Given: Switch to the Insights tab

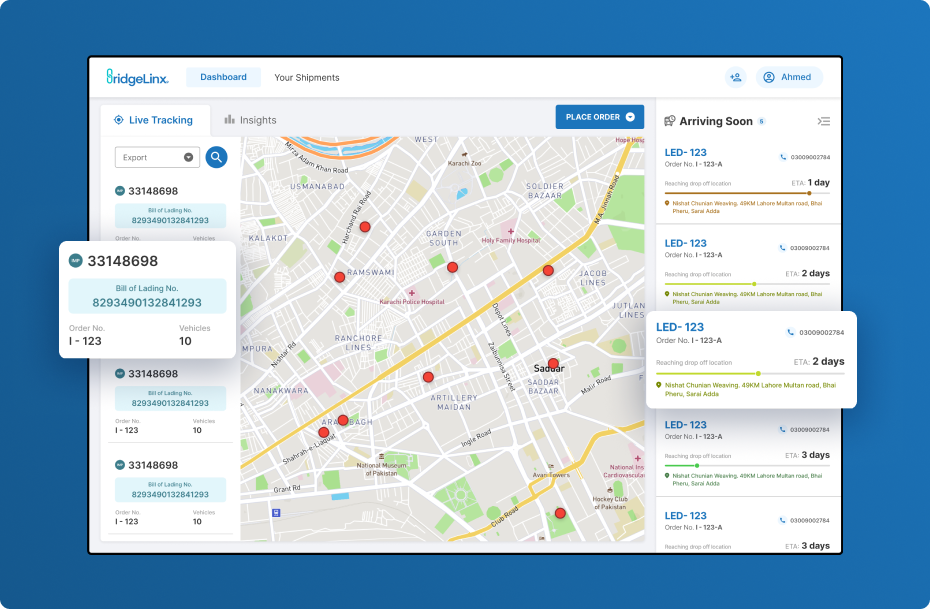Looking at the screenshot, I should 250,120.
